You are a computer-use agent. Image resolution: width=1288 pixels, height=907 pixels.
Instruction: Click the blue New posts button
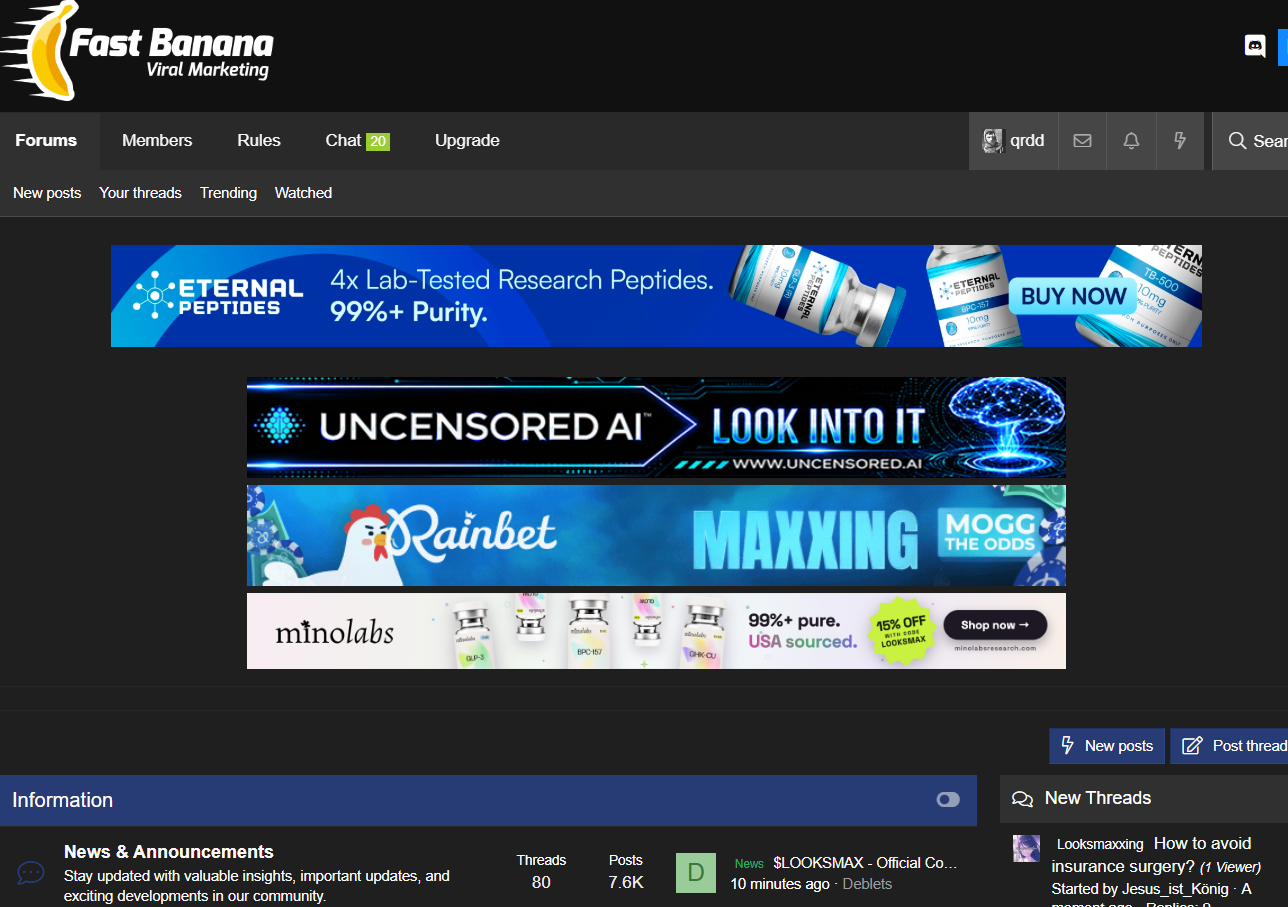click(1107, 746)
